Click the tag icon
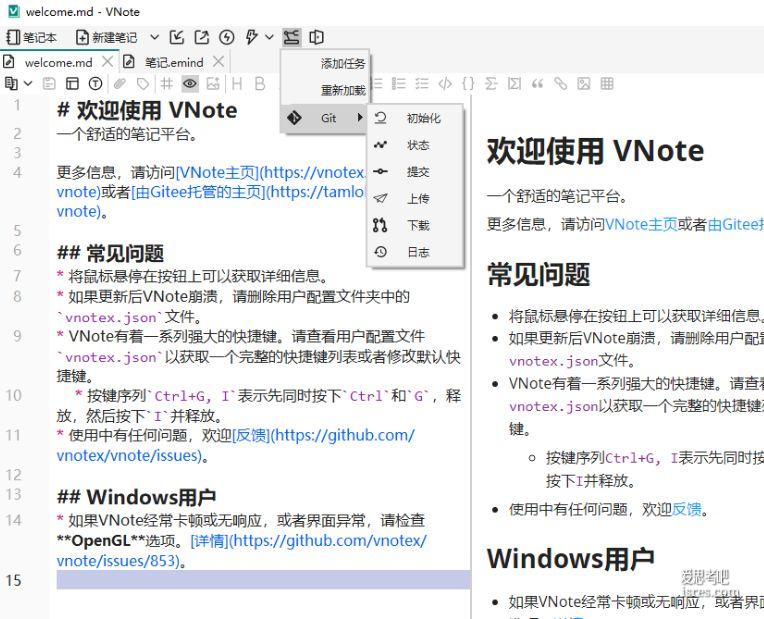764x619 pixels. [x=143, y=84]
